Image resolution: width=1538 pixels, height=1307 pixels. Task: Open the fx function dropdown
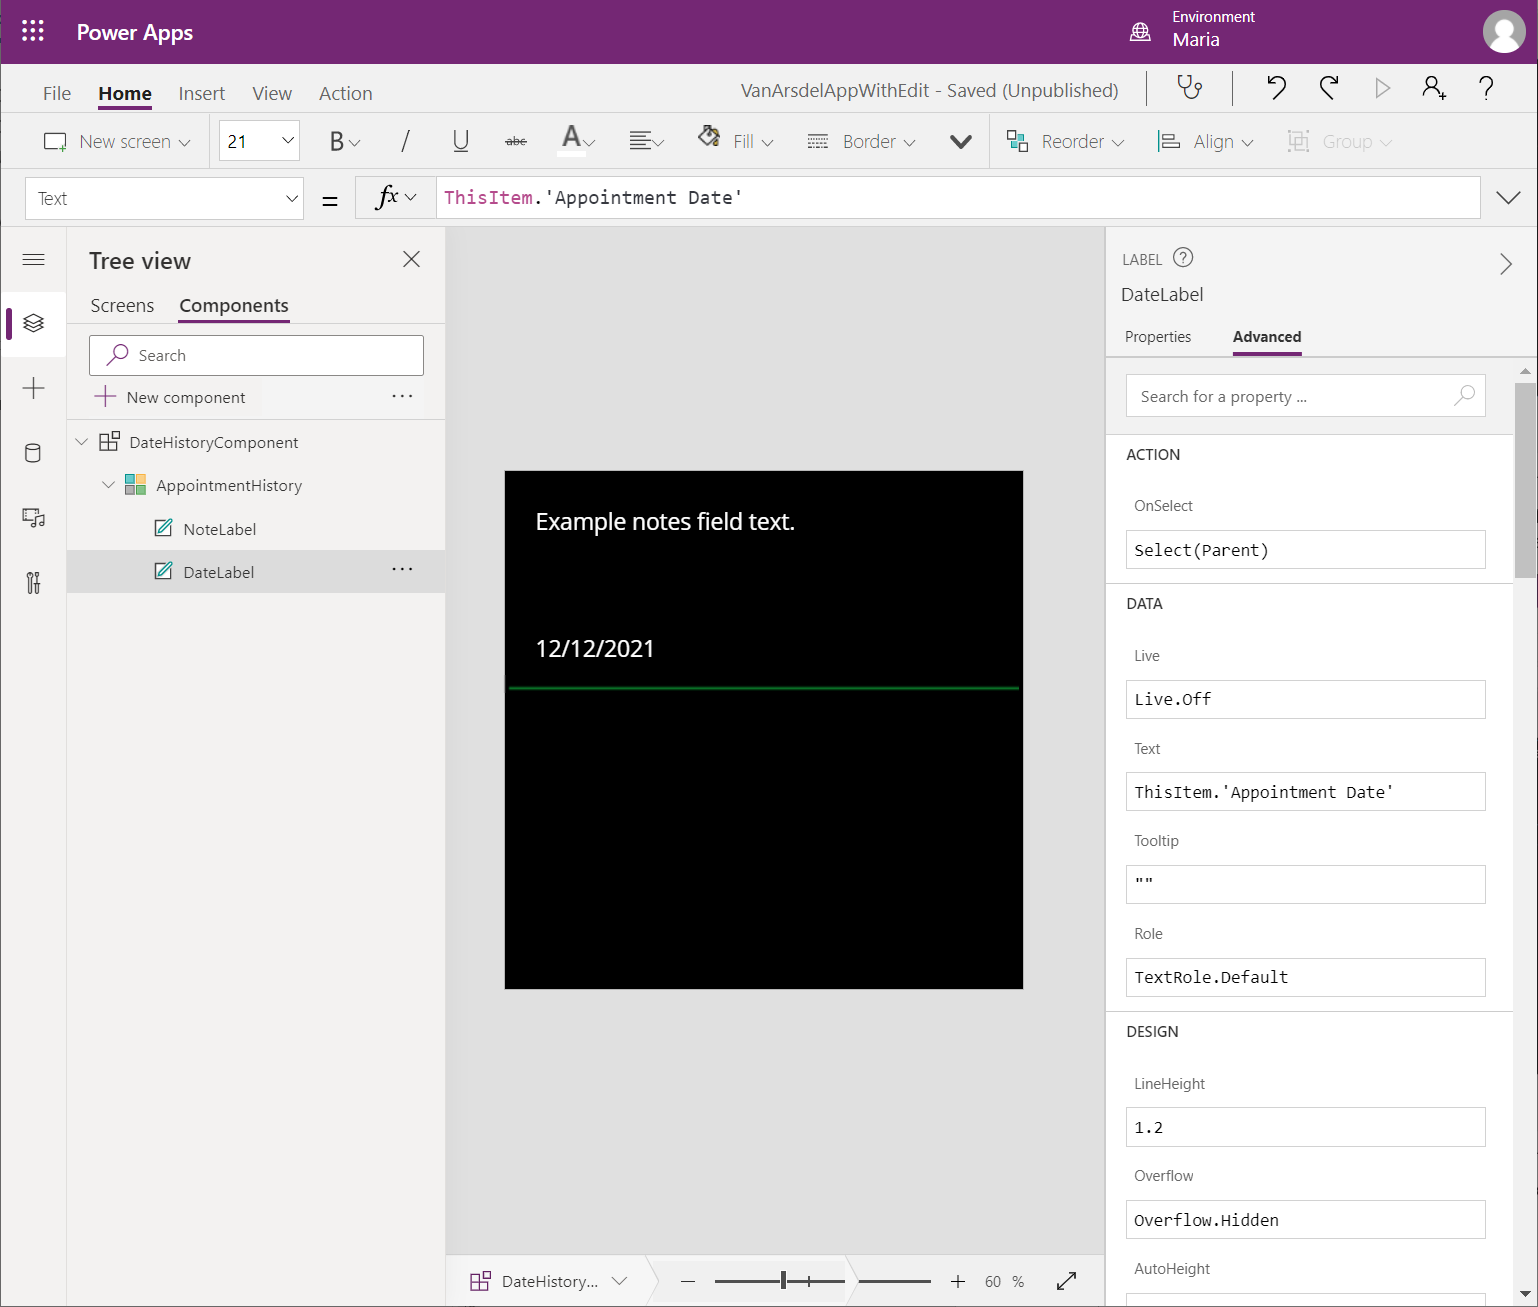(x=395, y=197)
